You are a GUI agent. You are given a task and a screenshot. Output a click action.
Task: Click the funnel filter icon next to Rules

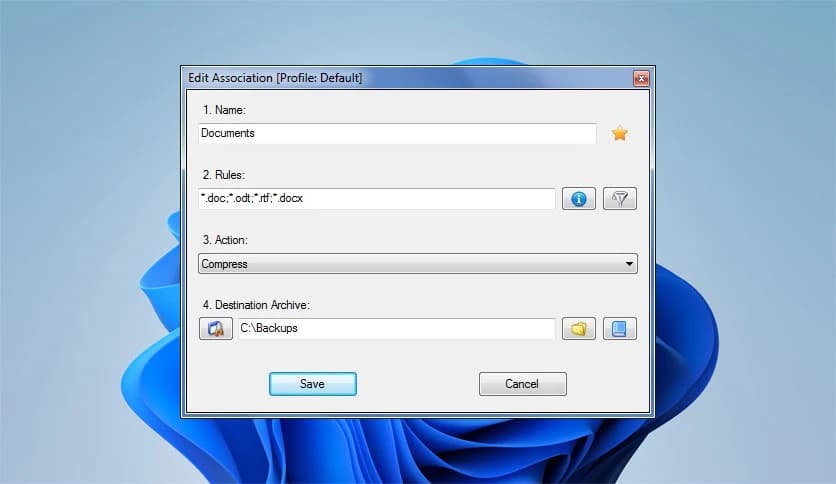620,199
